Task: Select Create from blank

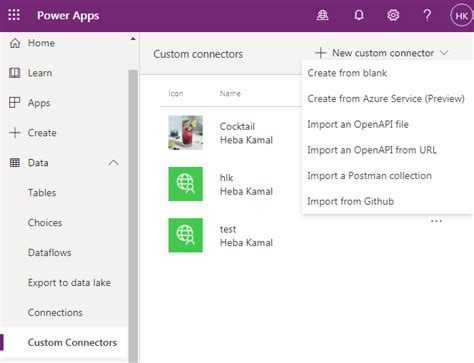Action: click(347, 73)
